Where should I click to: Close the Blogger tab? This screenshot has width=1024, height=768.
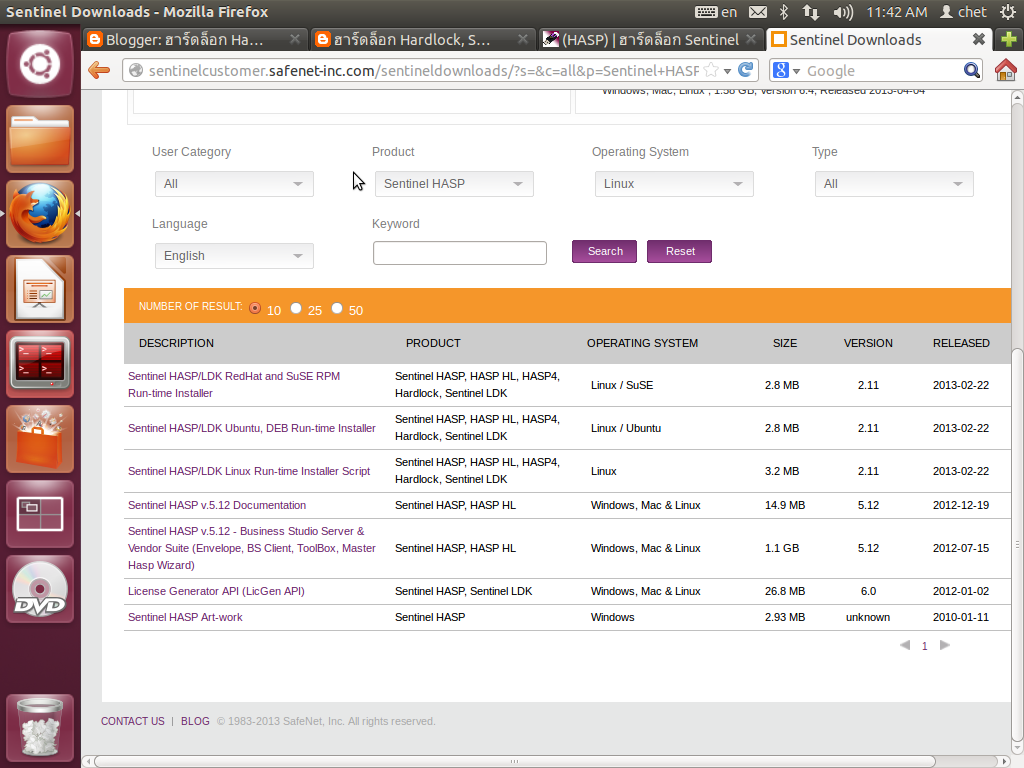point(295,39)
